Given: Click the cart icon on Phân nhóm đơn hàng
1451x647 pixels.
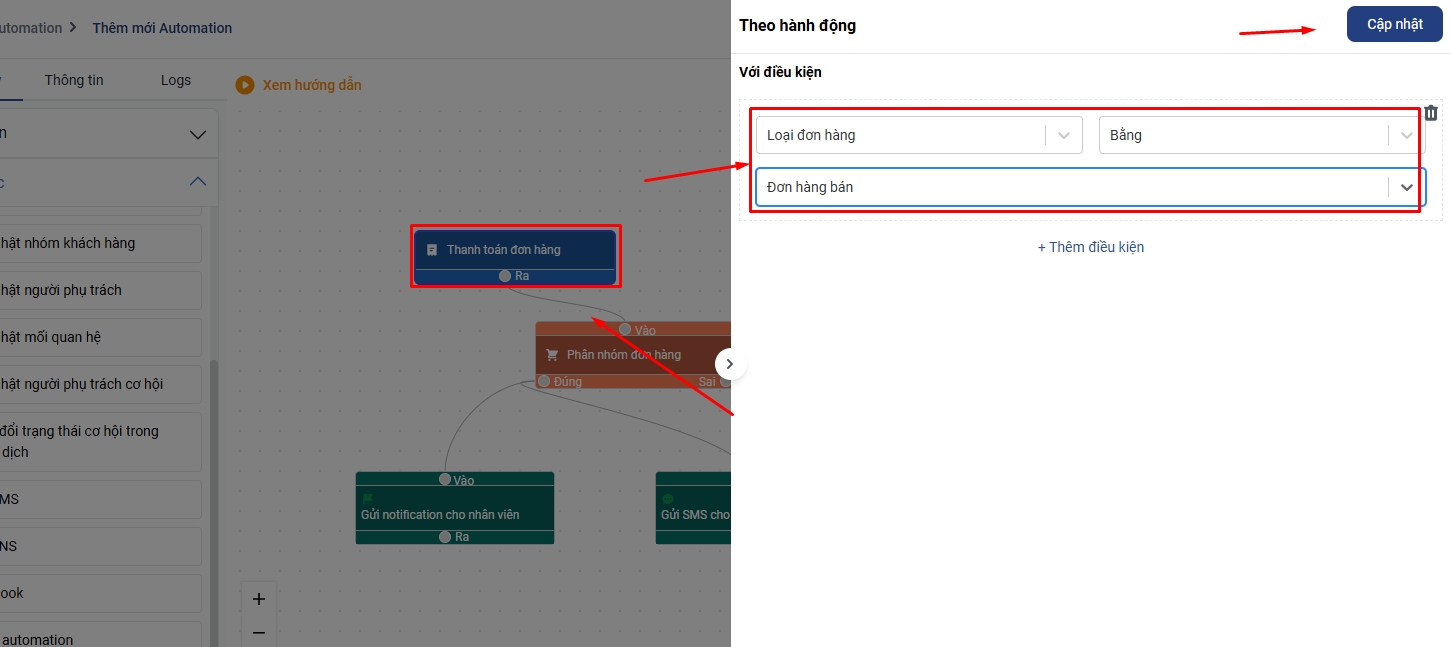Looking at the screenshot, I should (552, 355).
